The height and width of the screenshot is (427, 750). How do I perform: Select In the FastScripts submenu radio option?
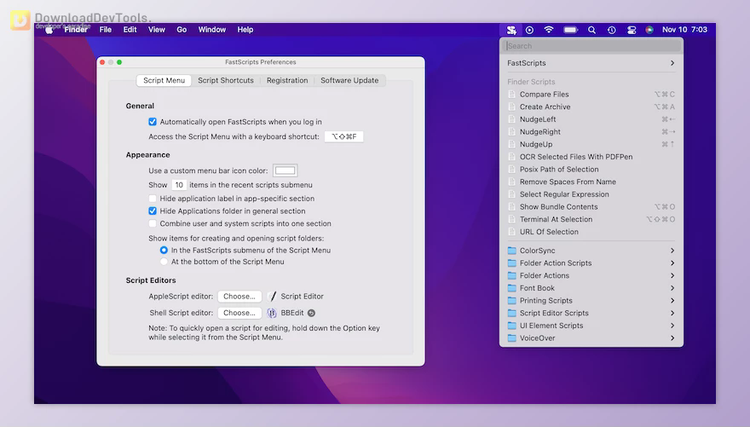(164, 250)
